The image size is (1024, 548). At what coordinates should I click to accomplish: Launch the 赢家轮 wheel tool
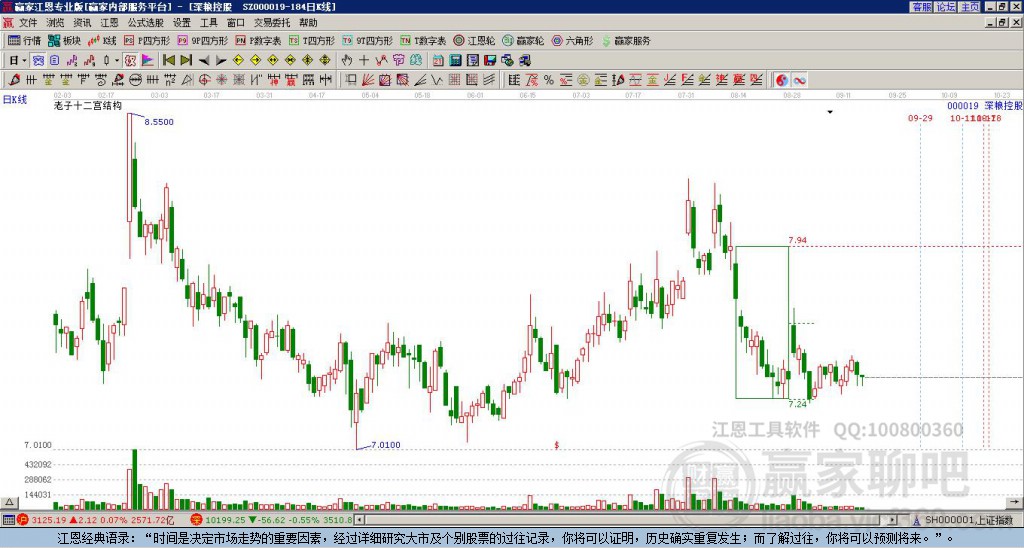coord(523,40)
